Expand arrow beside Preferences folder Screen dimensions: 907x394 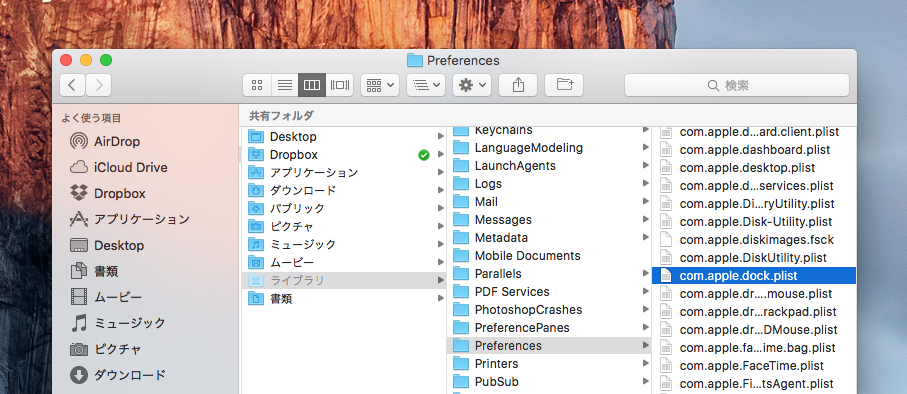(646, 345)
